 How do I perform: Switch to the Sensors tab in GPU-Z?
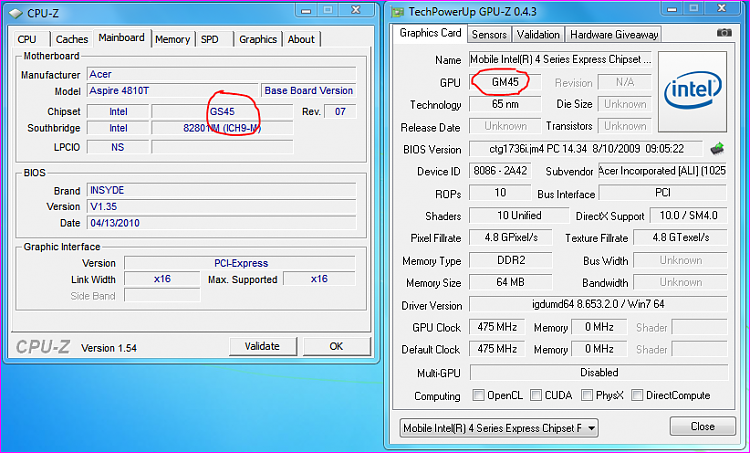pos(489,34)
